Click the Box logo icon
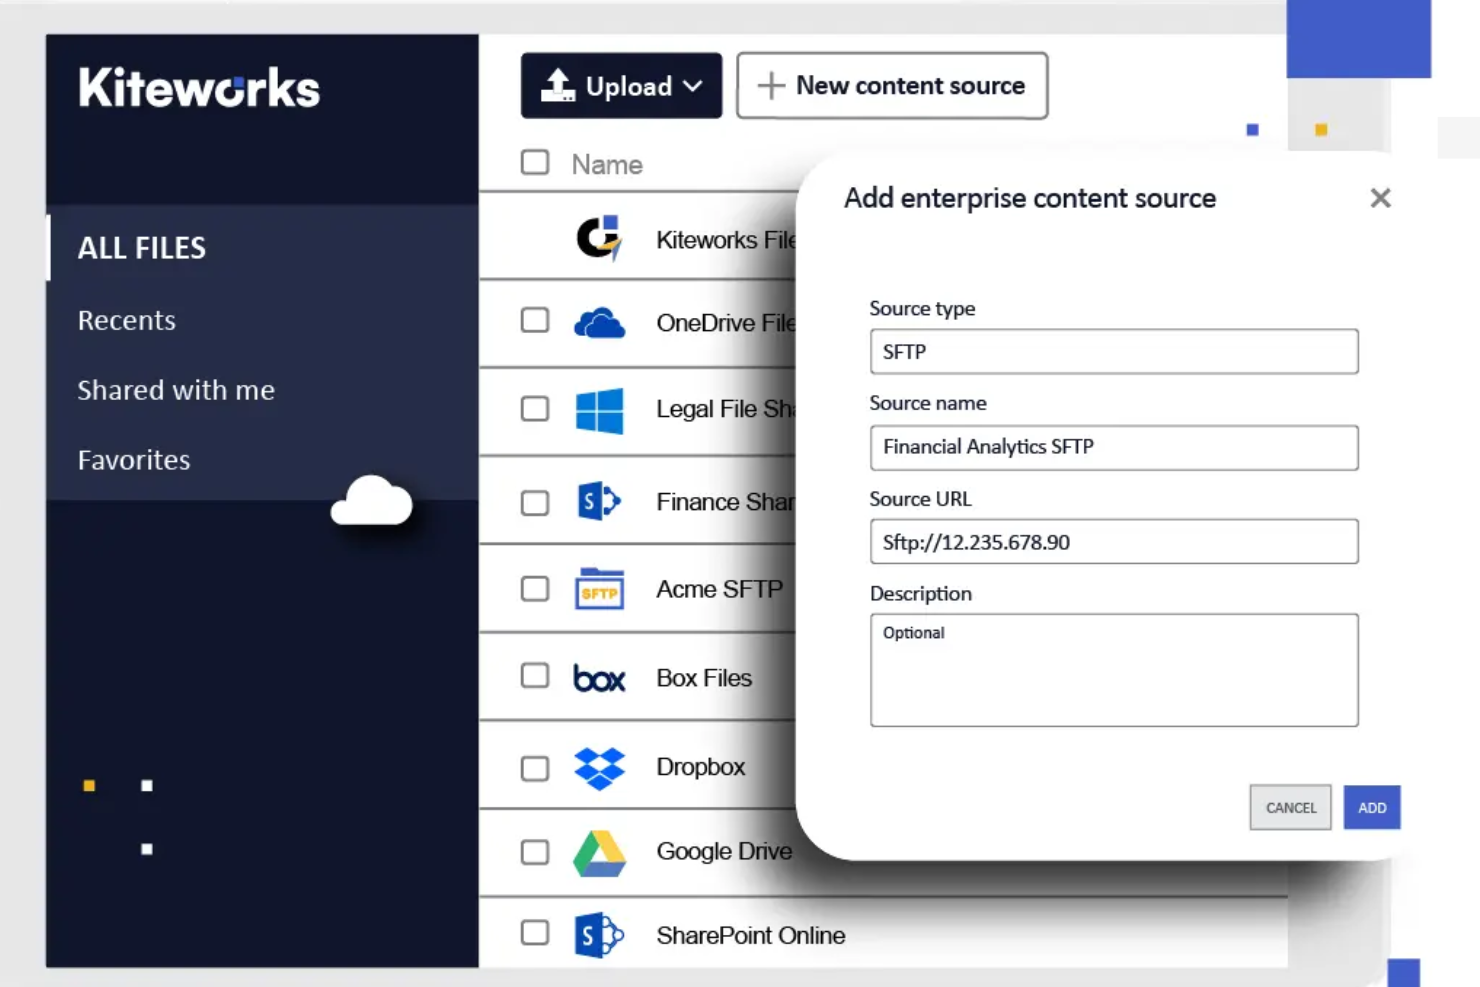 pyautogui.click(x=599, y=678)
